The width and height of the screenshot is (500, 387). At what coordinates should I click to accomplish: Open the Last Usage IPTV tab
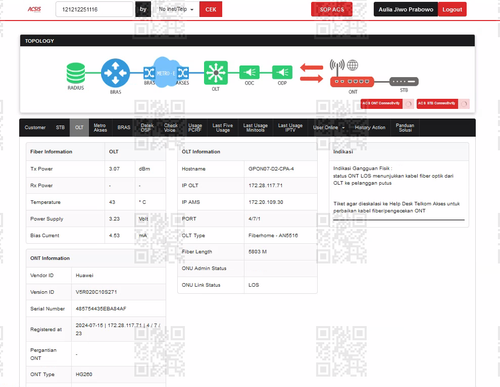coord(290,128)
